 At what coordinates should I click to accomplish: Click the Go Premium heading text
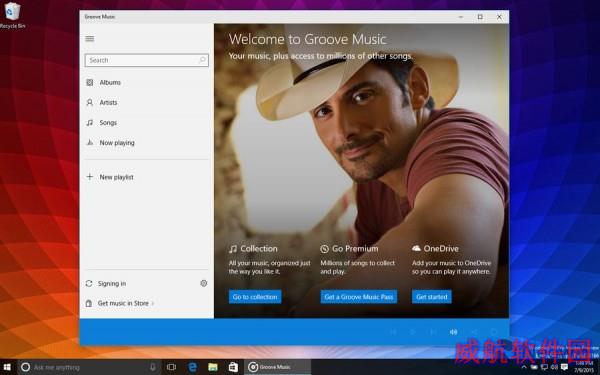tap(355, 249)
